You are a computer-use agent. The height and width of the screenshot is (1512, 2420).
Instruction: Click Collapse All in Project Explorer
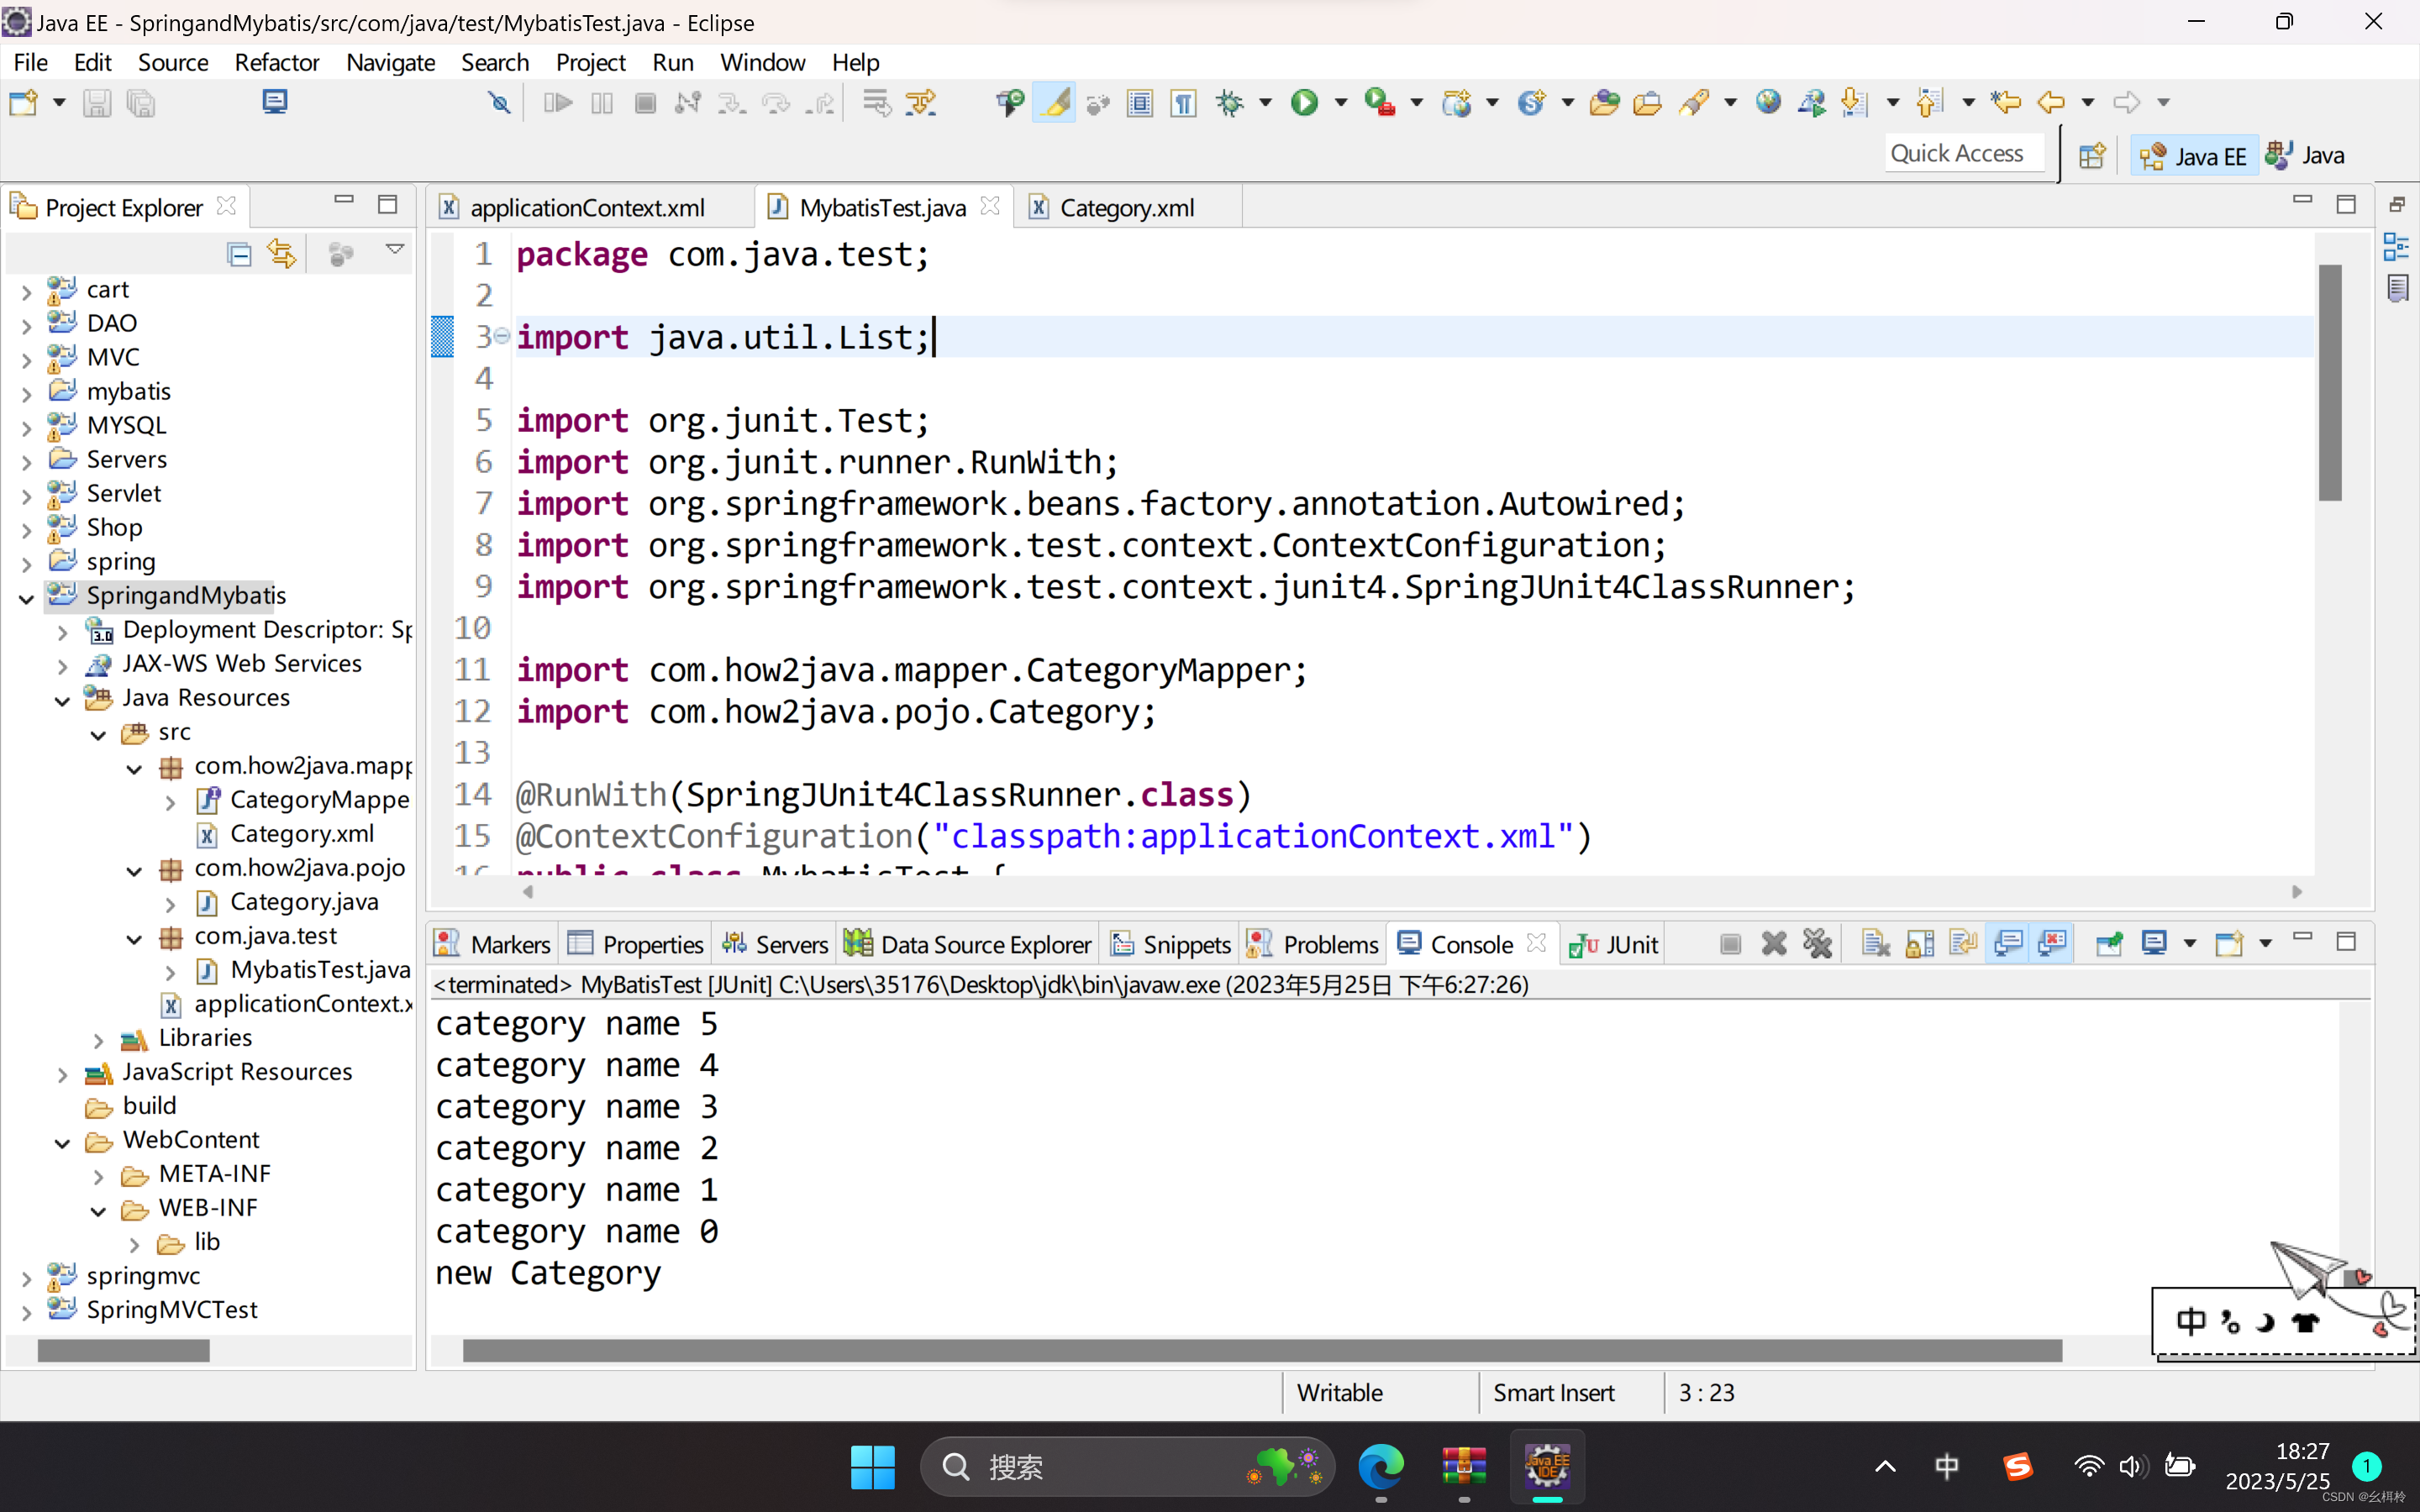pyautogui.click(x=238, y=254)
